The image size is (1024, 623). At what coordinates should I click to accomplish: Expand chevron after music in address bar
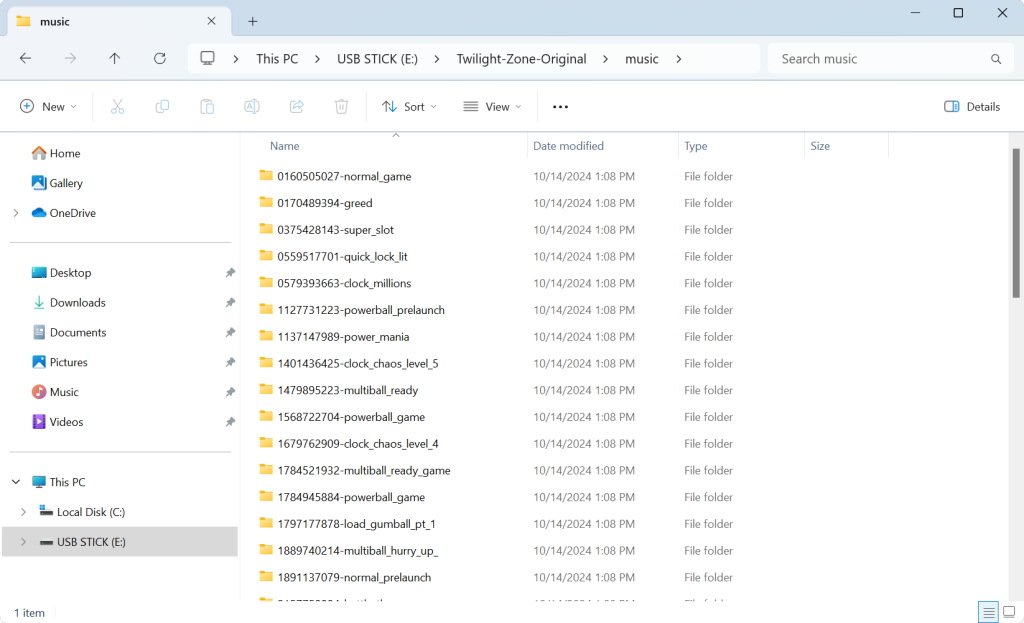(x=679, y=59)
